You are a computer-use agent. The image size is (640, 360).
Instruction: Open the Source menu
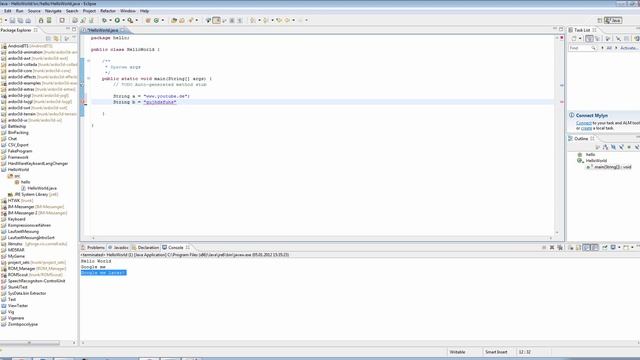[x=34, y=11]
